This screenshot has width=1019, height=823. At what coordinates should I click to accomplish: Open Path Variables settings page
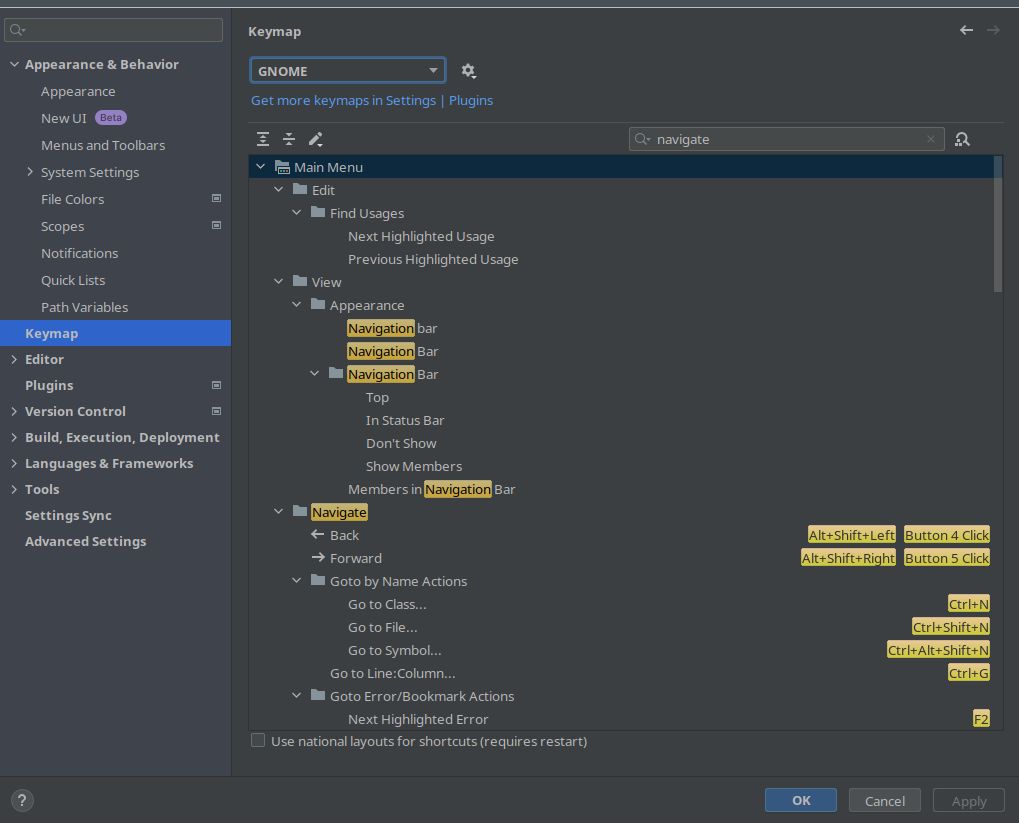(84, 307)
